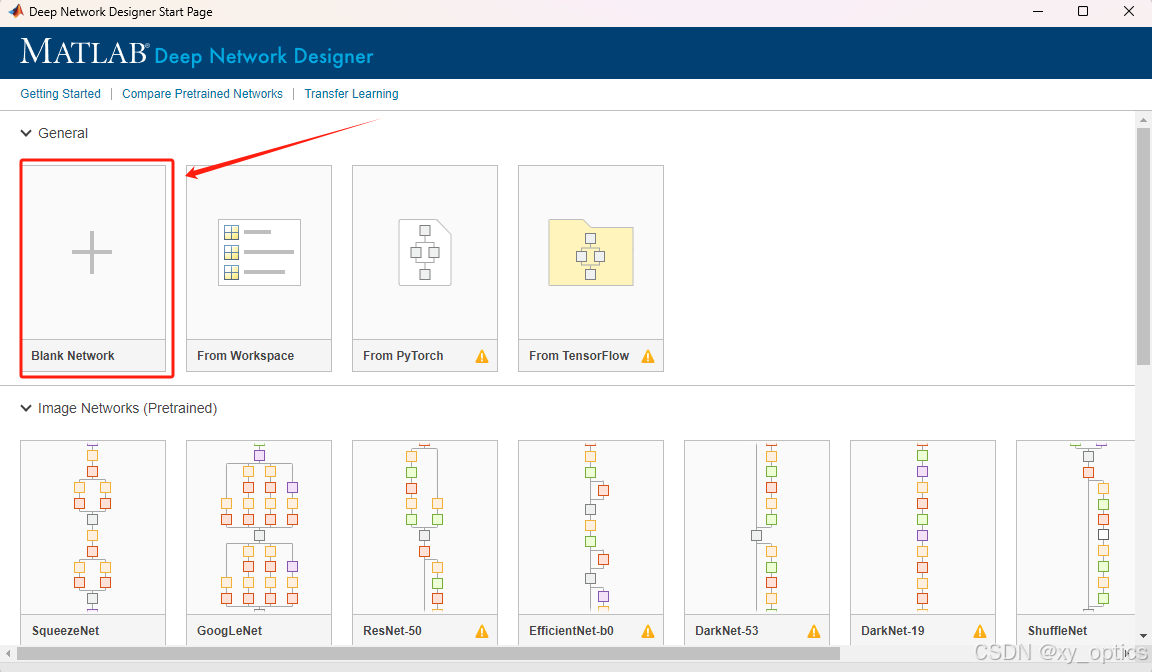Click the ShuffleNet label
Viewport: 1152px width, 672px height.
click(1057, 631)
